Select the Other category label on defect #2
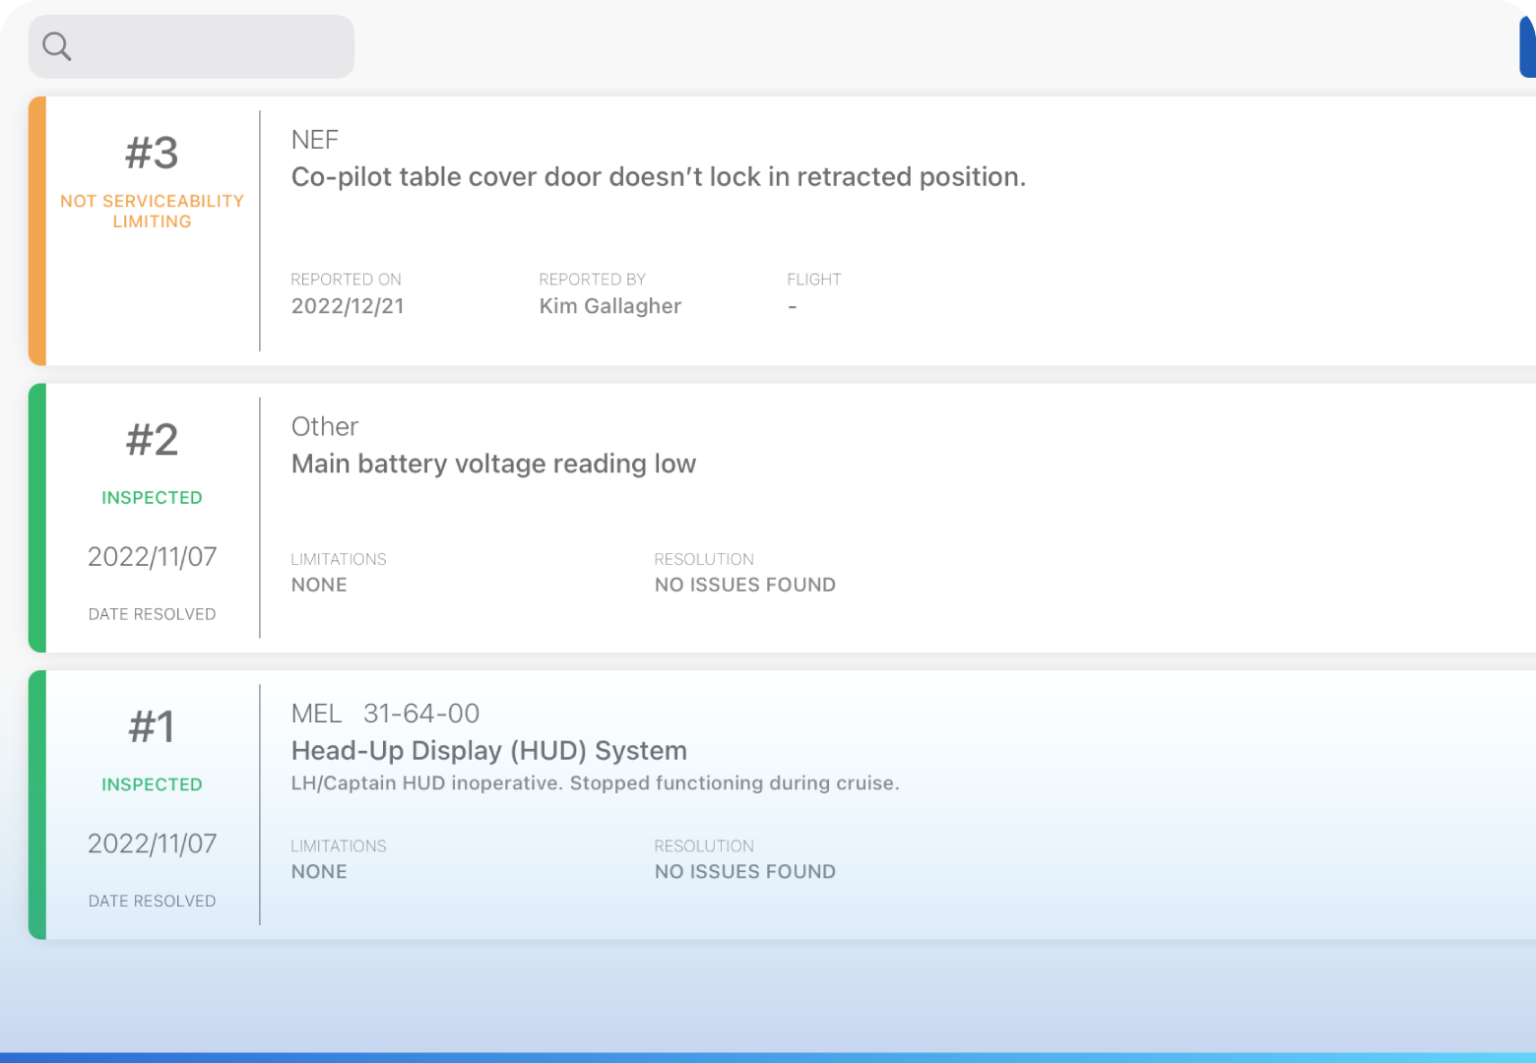Viewport: 1536px width, 1063px height. pyautogui.click(x=324, y=426)
